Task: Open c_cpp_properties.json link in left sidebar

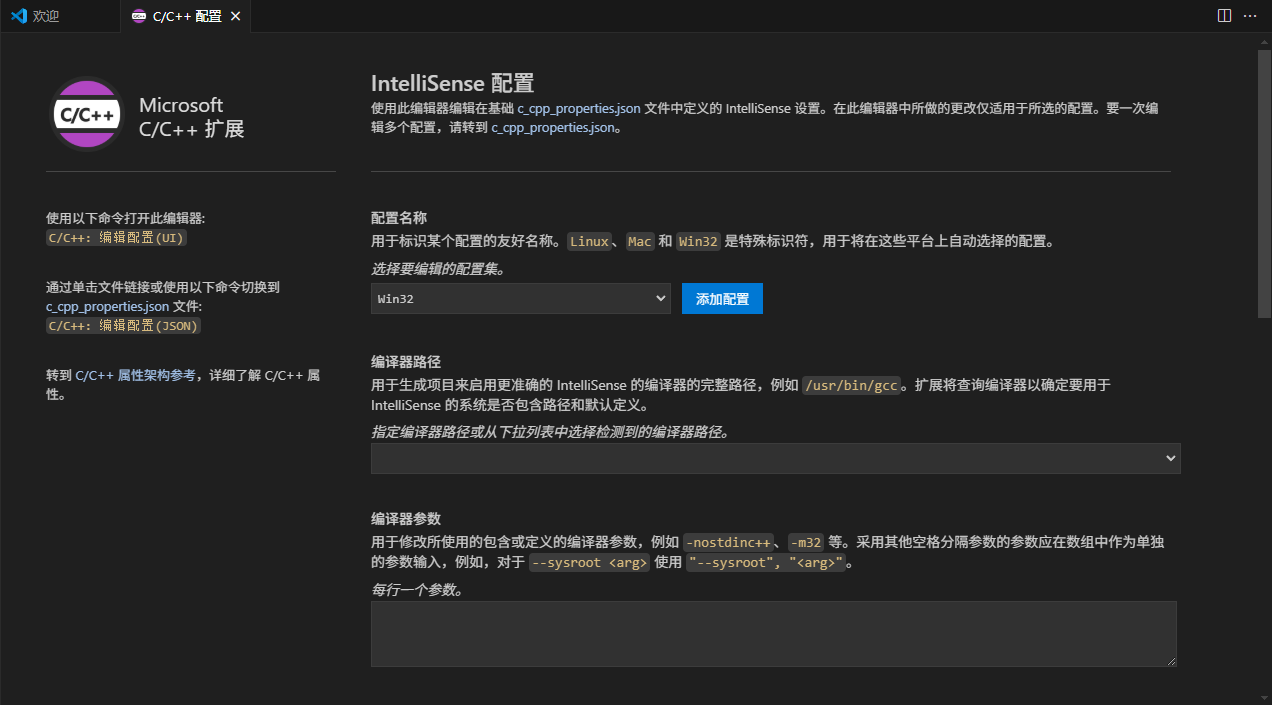Action: [107, 306]
